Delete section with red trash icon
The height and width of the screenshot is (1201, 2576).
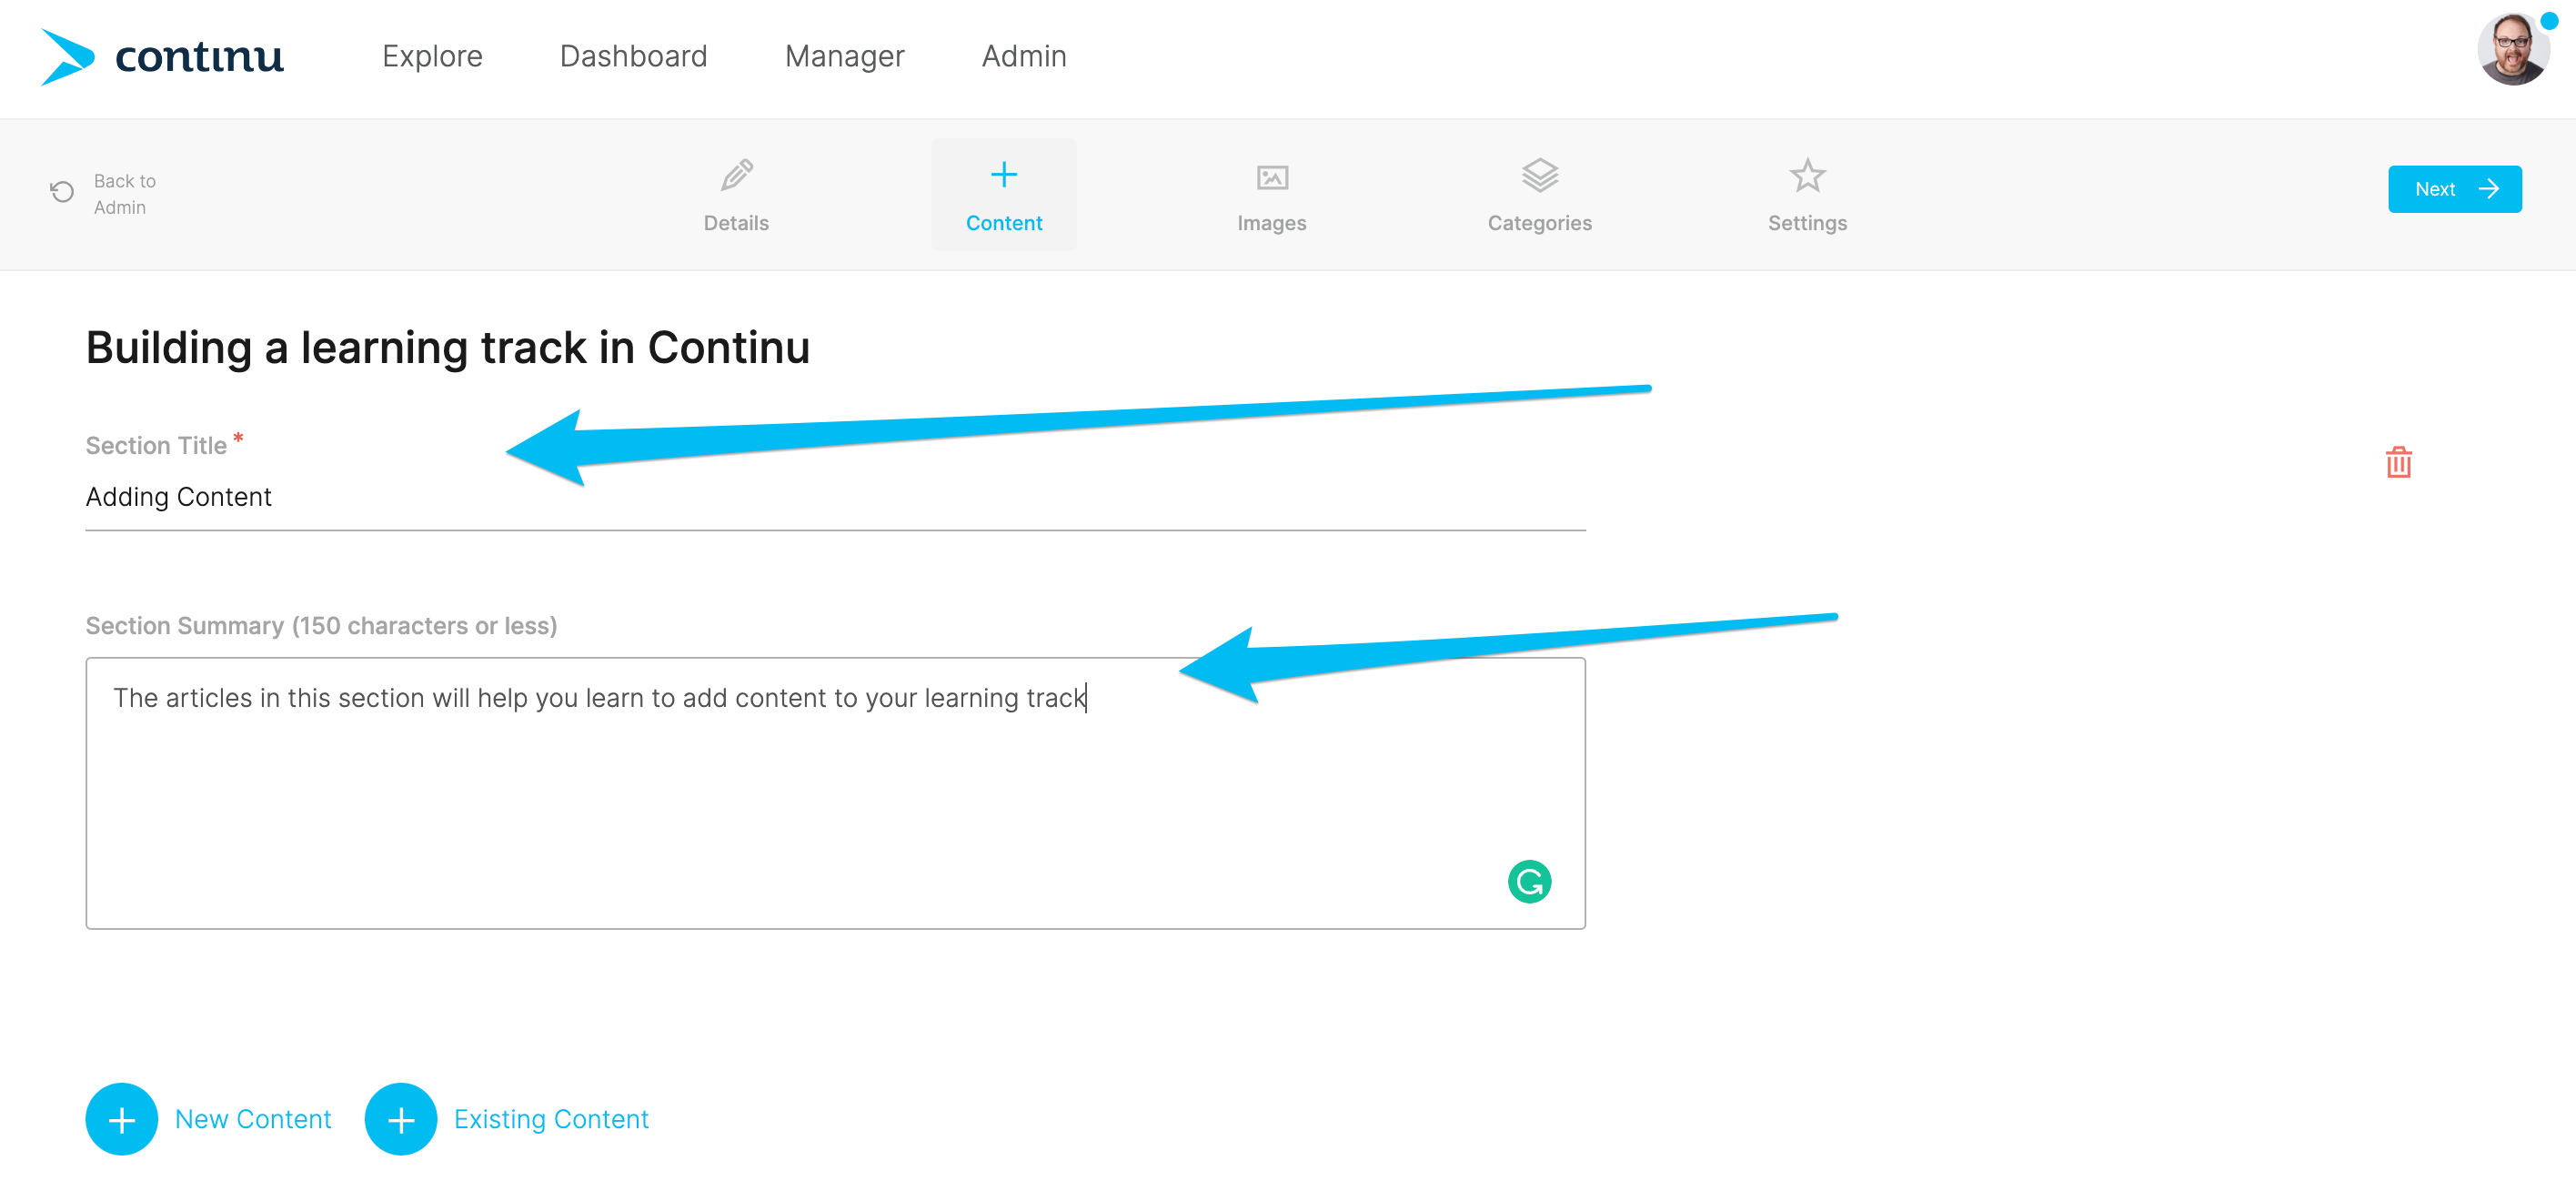click(2398, 462)
